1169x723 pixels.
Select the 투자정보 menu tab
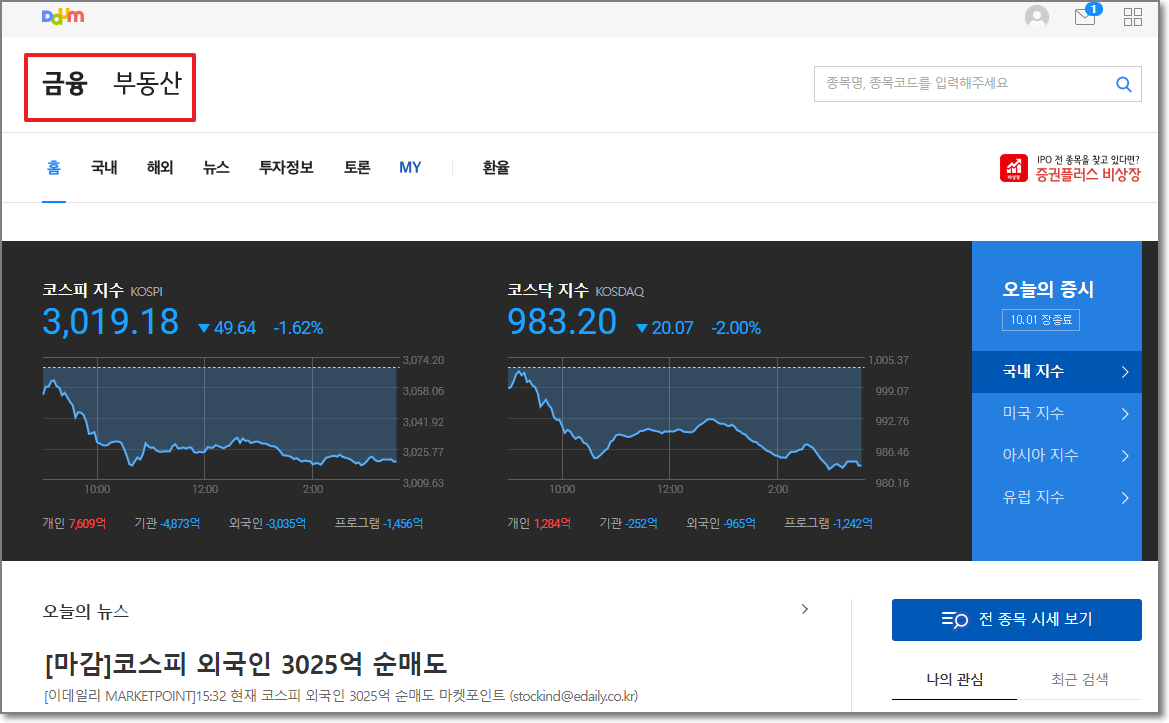coord(286,168)
